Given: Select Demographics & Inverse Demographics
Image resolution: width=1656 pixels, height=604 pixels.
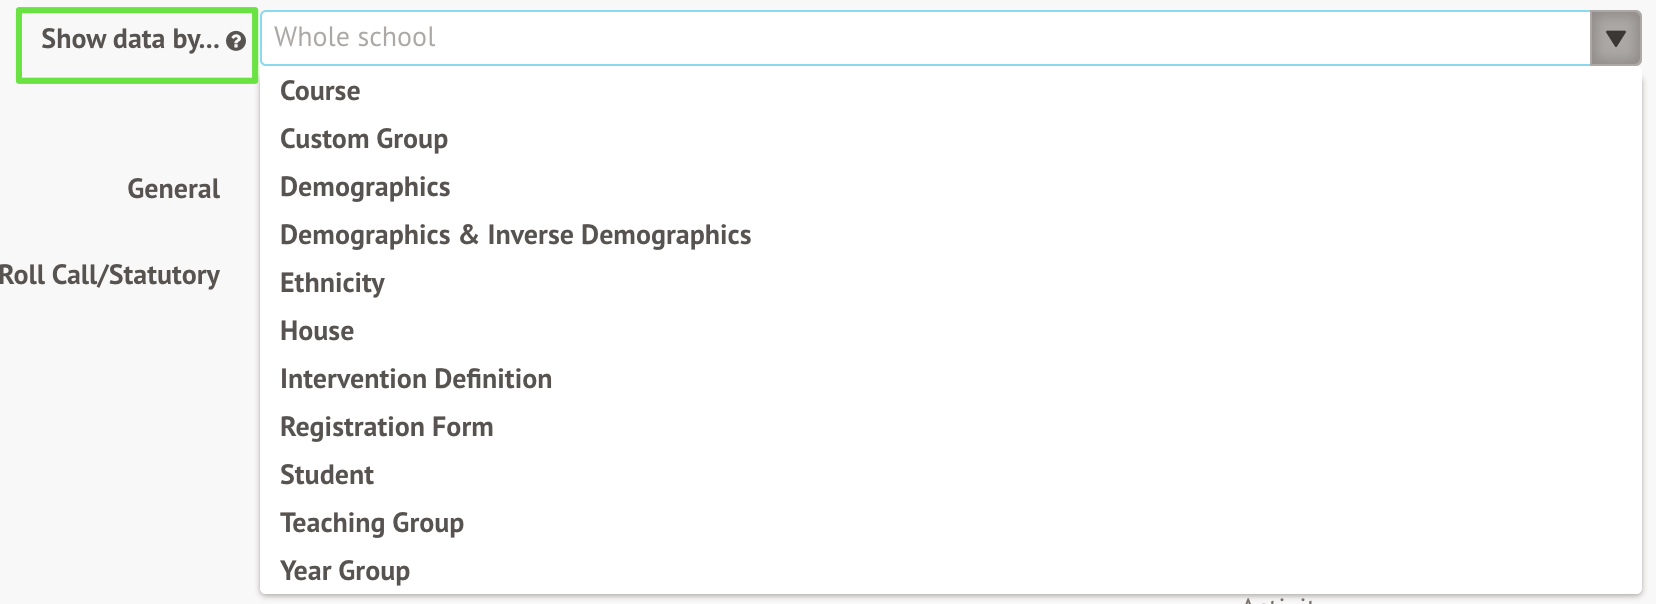Looking at the screenshot, I should coord(515,235).
